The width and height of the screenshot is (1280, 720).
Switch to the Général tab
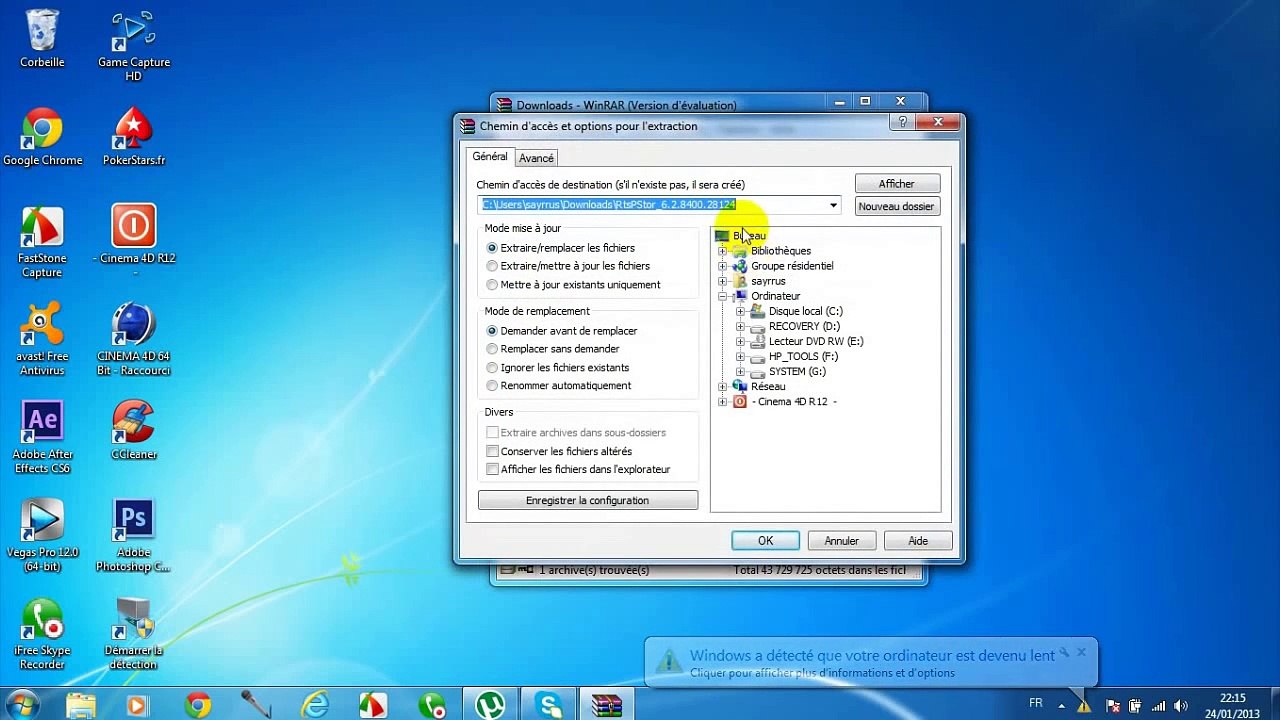[x=490, y=157]
